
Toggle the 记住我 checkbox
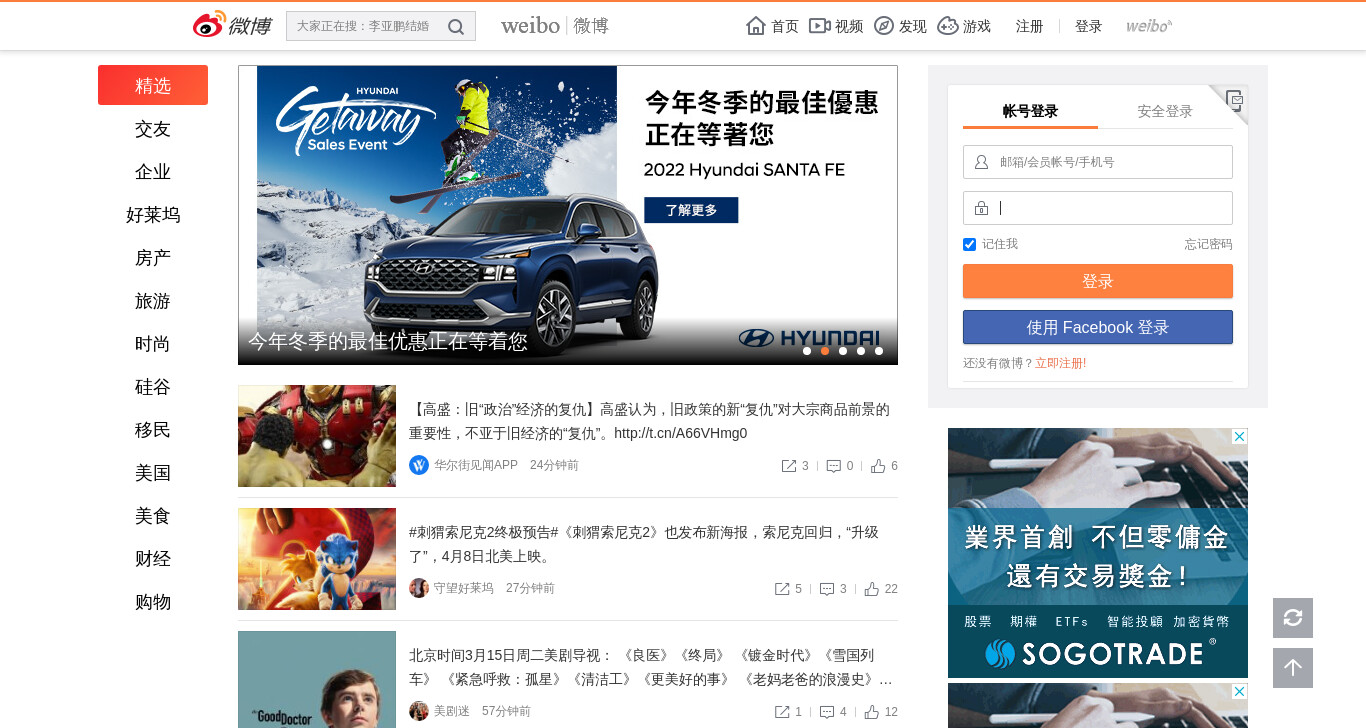click(x=969, y=244)
